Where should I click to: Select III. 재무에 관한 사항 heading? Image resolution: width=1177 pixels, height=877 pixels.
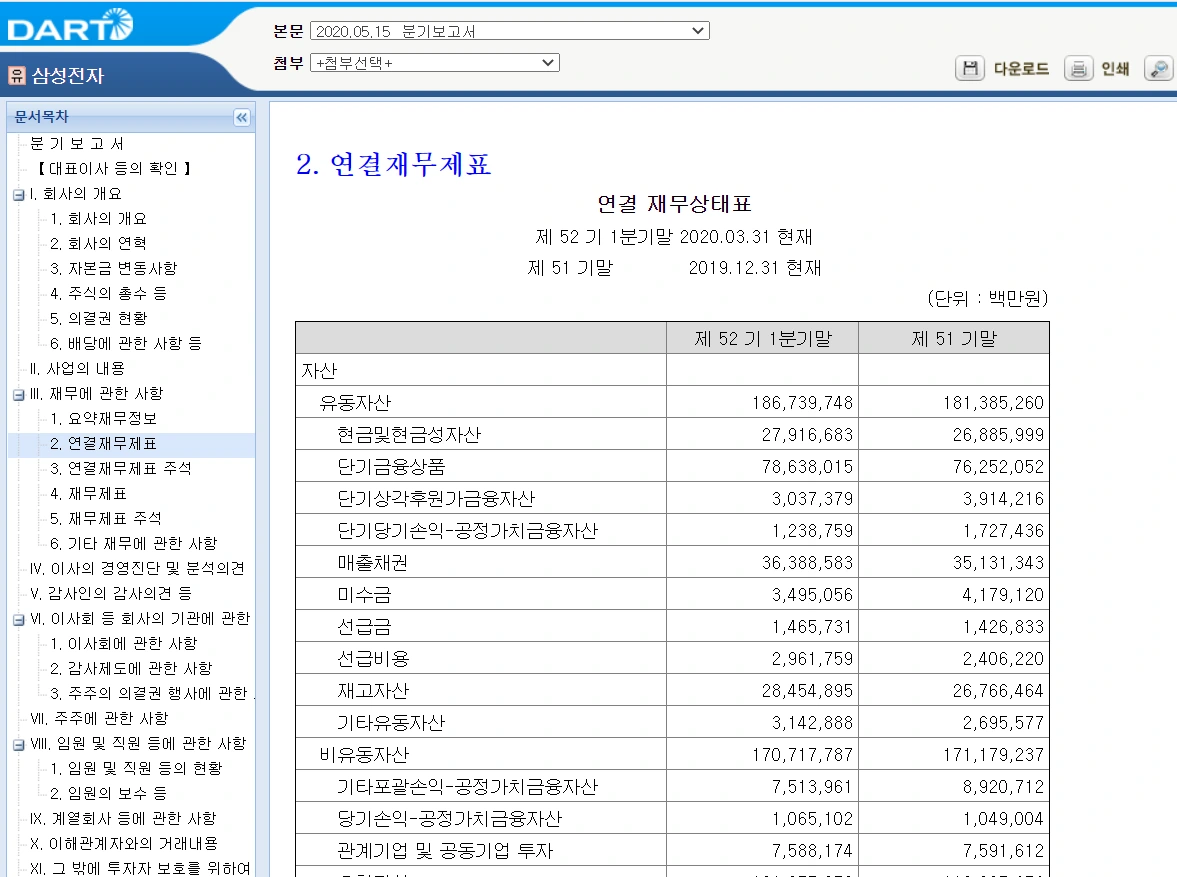click(x=96, y=393)
